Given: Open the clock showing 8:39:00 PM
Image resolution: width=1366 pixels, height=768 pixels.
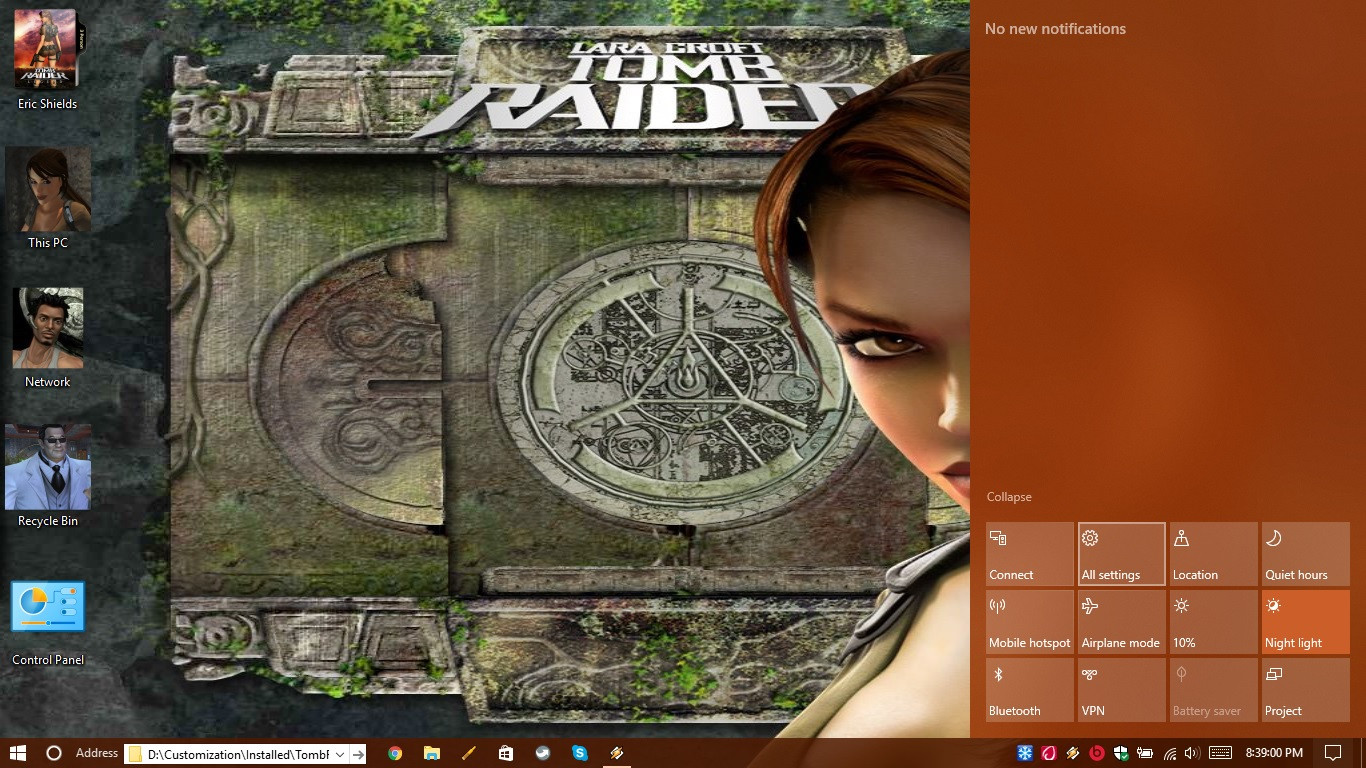Looking at the screenshot, I should pyautogui.click(x=1274, y=753).
